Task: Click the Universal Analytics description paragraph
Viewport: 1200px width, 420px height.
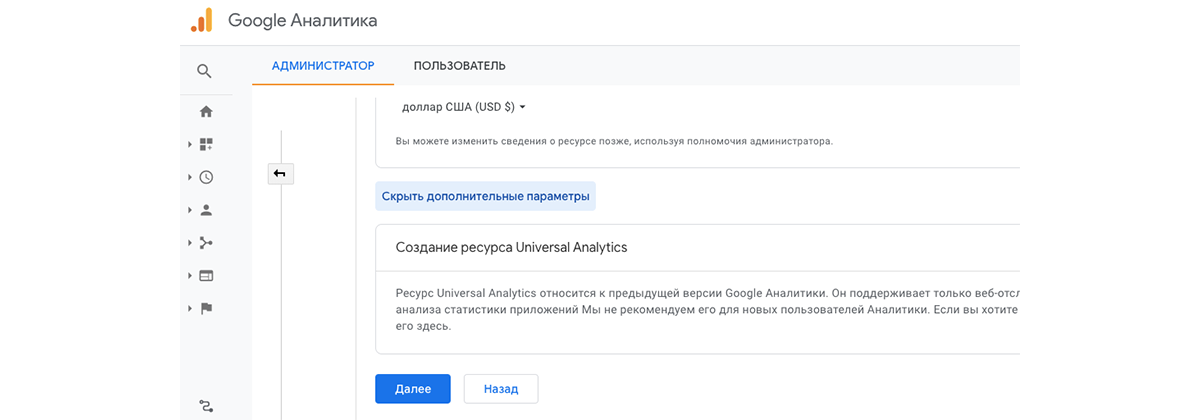Action: point(707,309)
